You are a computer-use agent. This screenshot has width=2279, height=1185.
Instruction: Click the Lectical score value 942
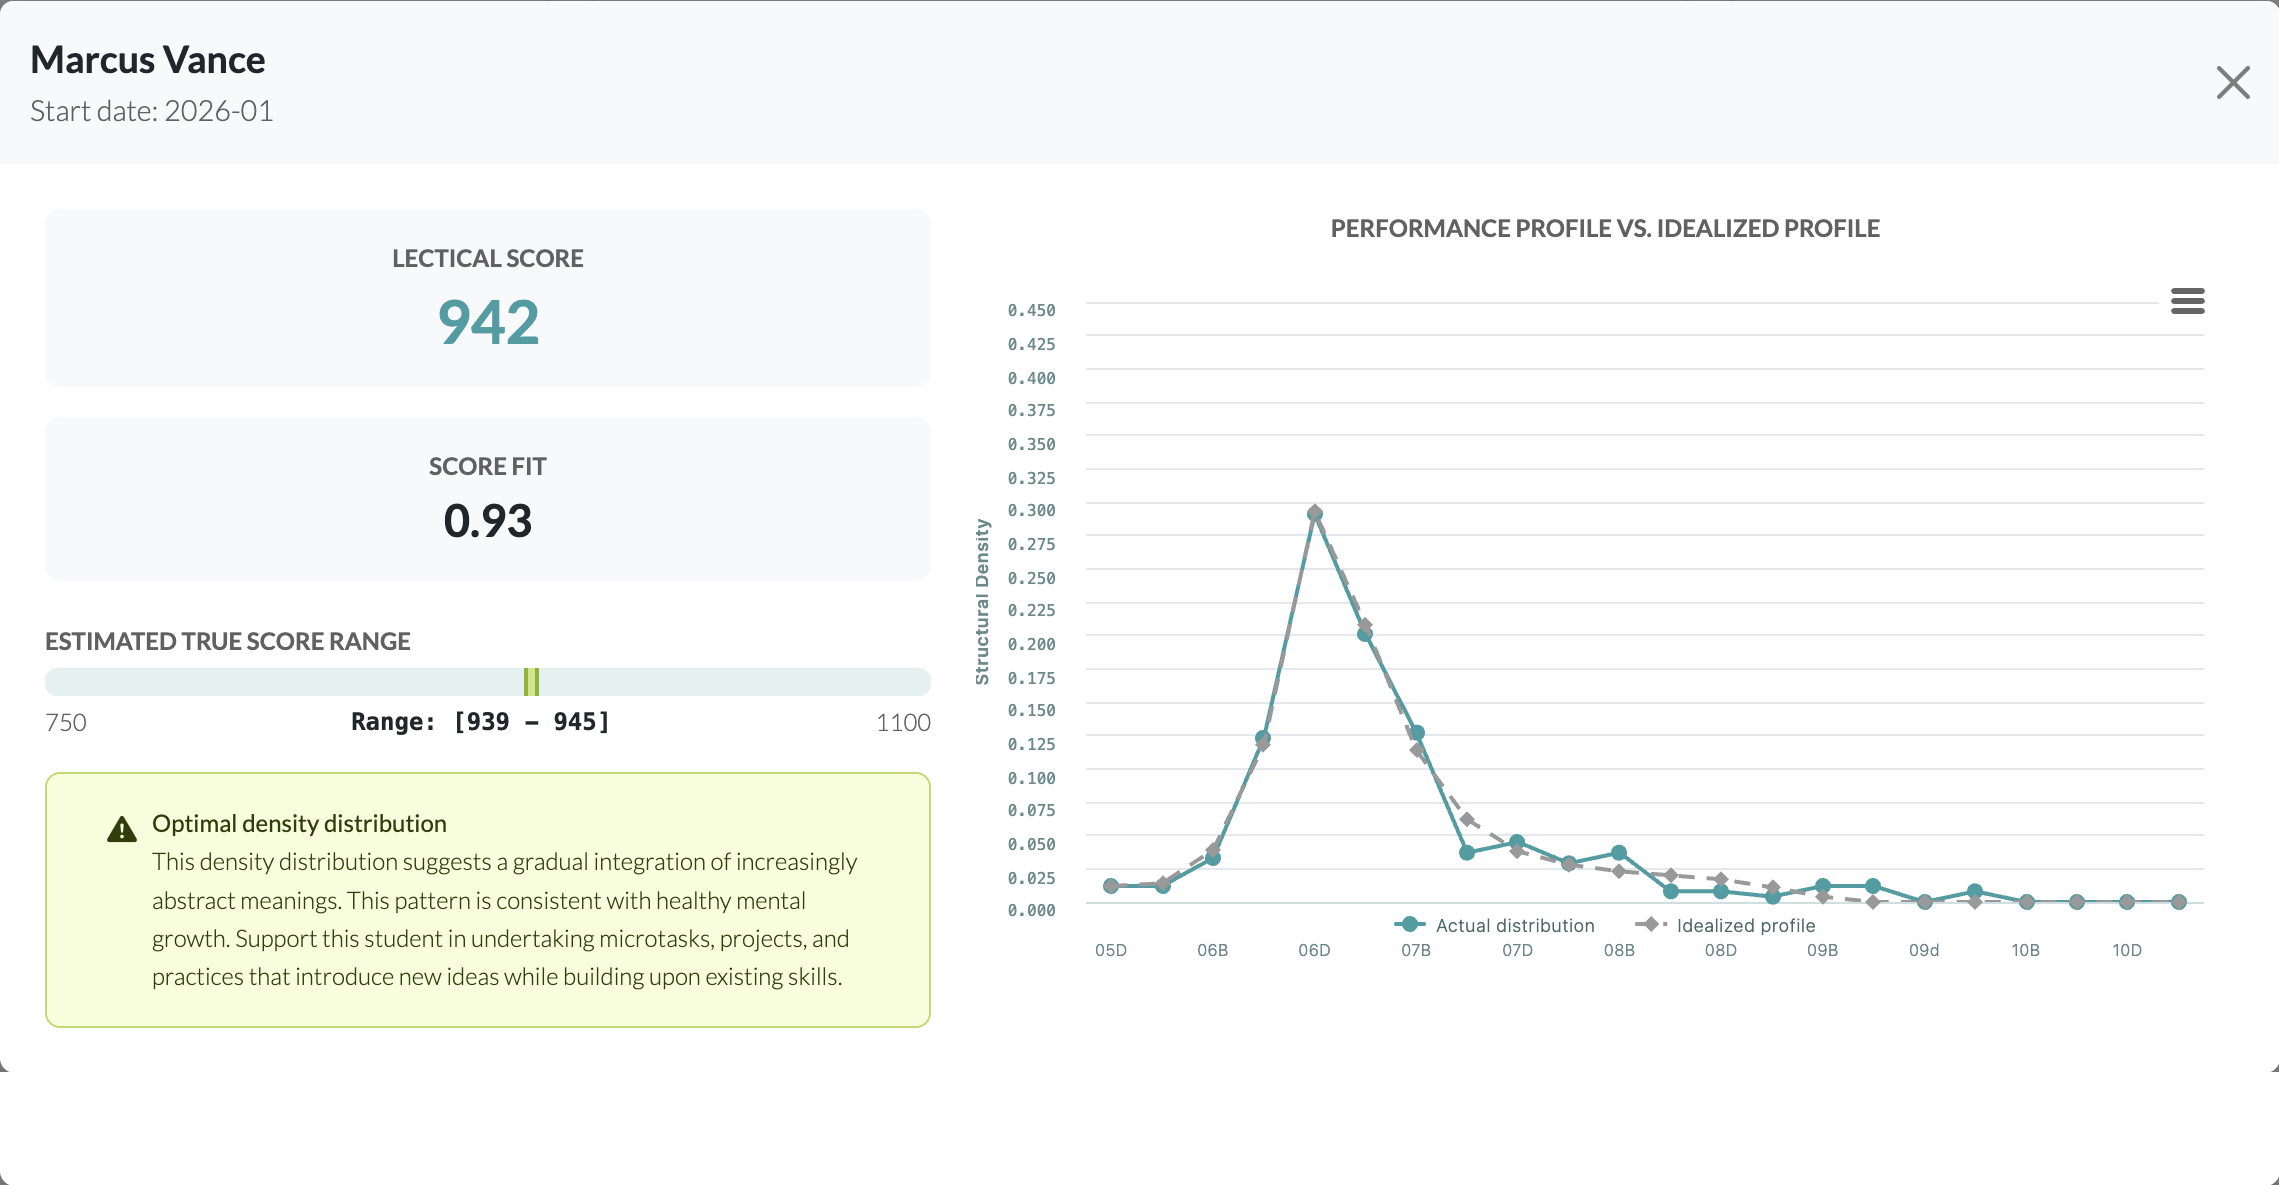488,322
